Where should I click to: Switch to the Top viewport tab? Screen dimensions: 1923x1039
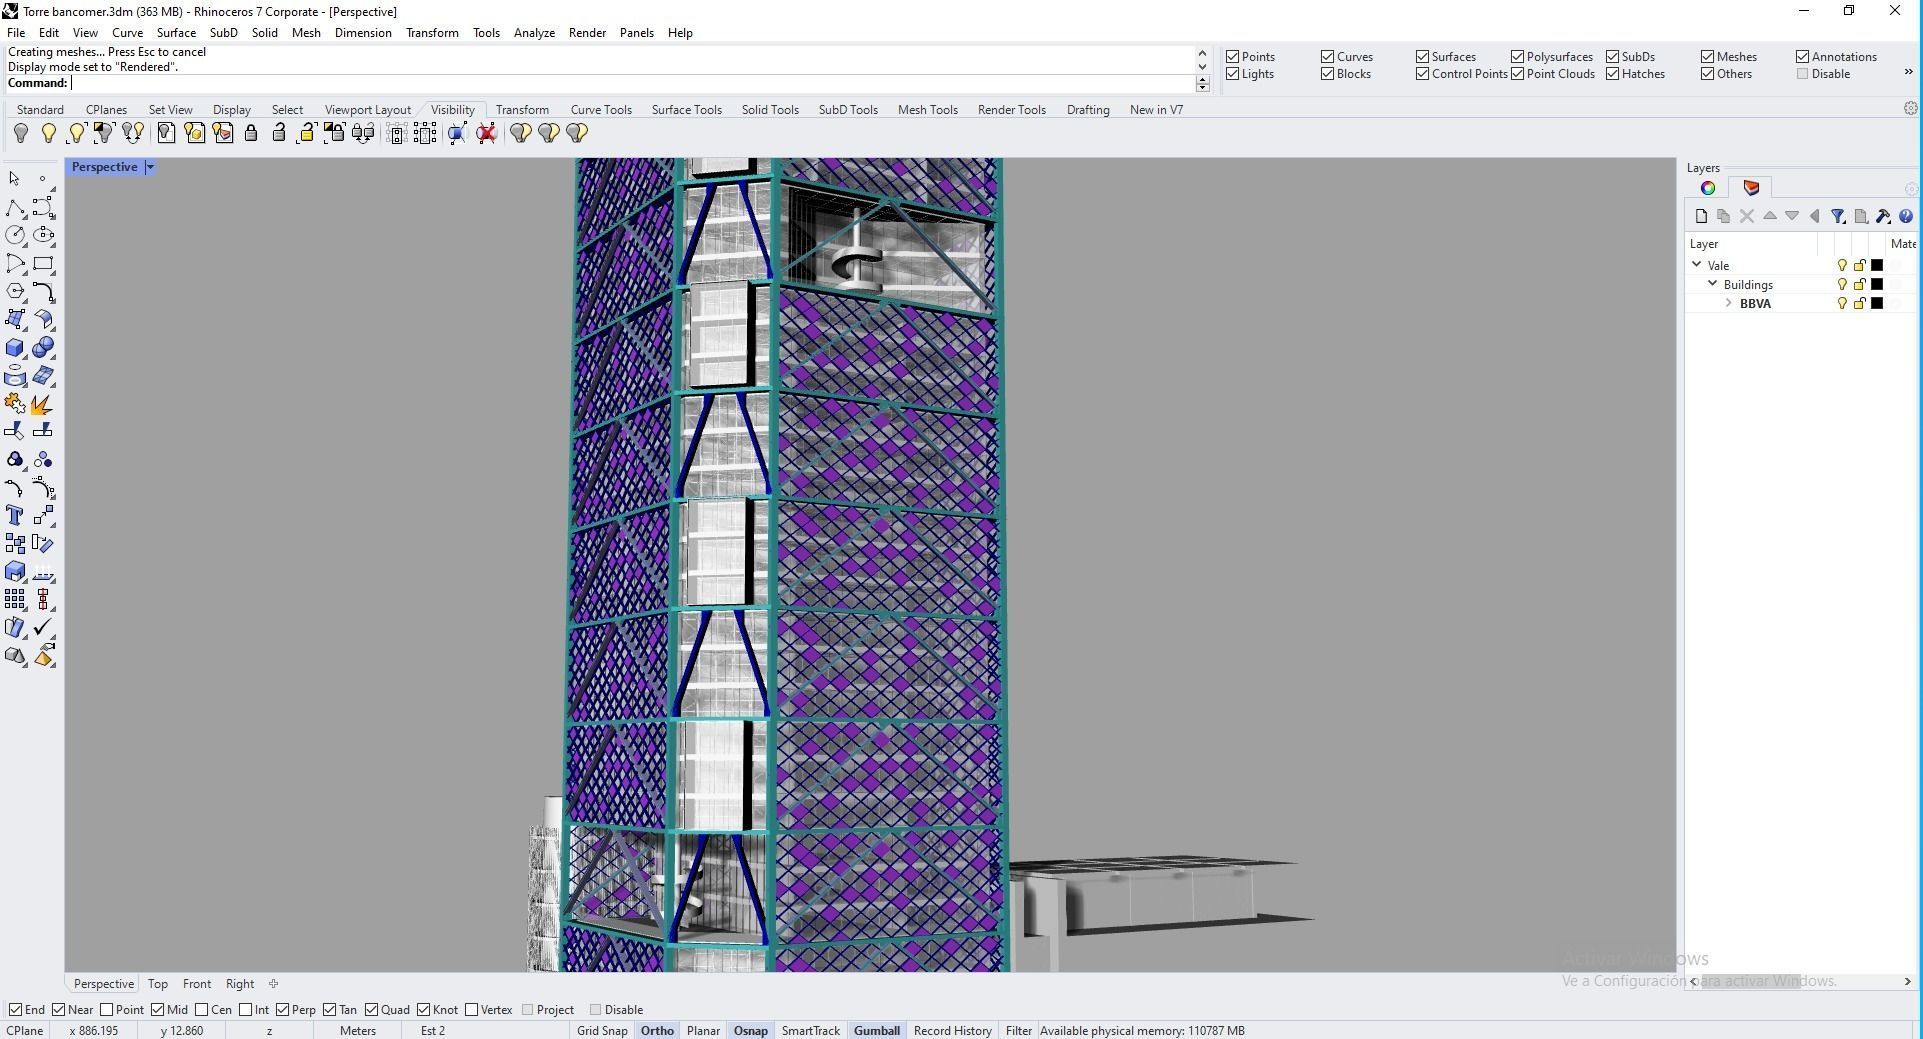(158, 984)
